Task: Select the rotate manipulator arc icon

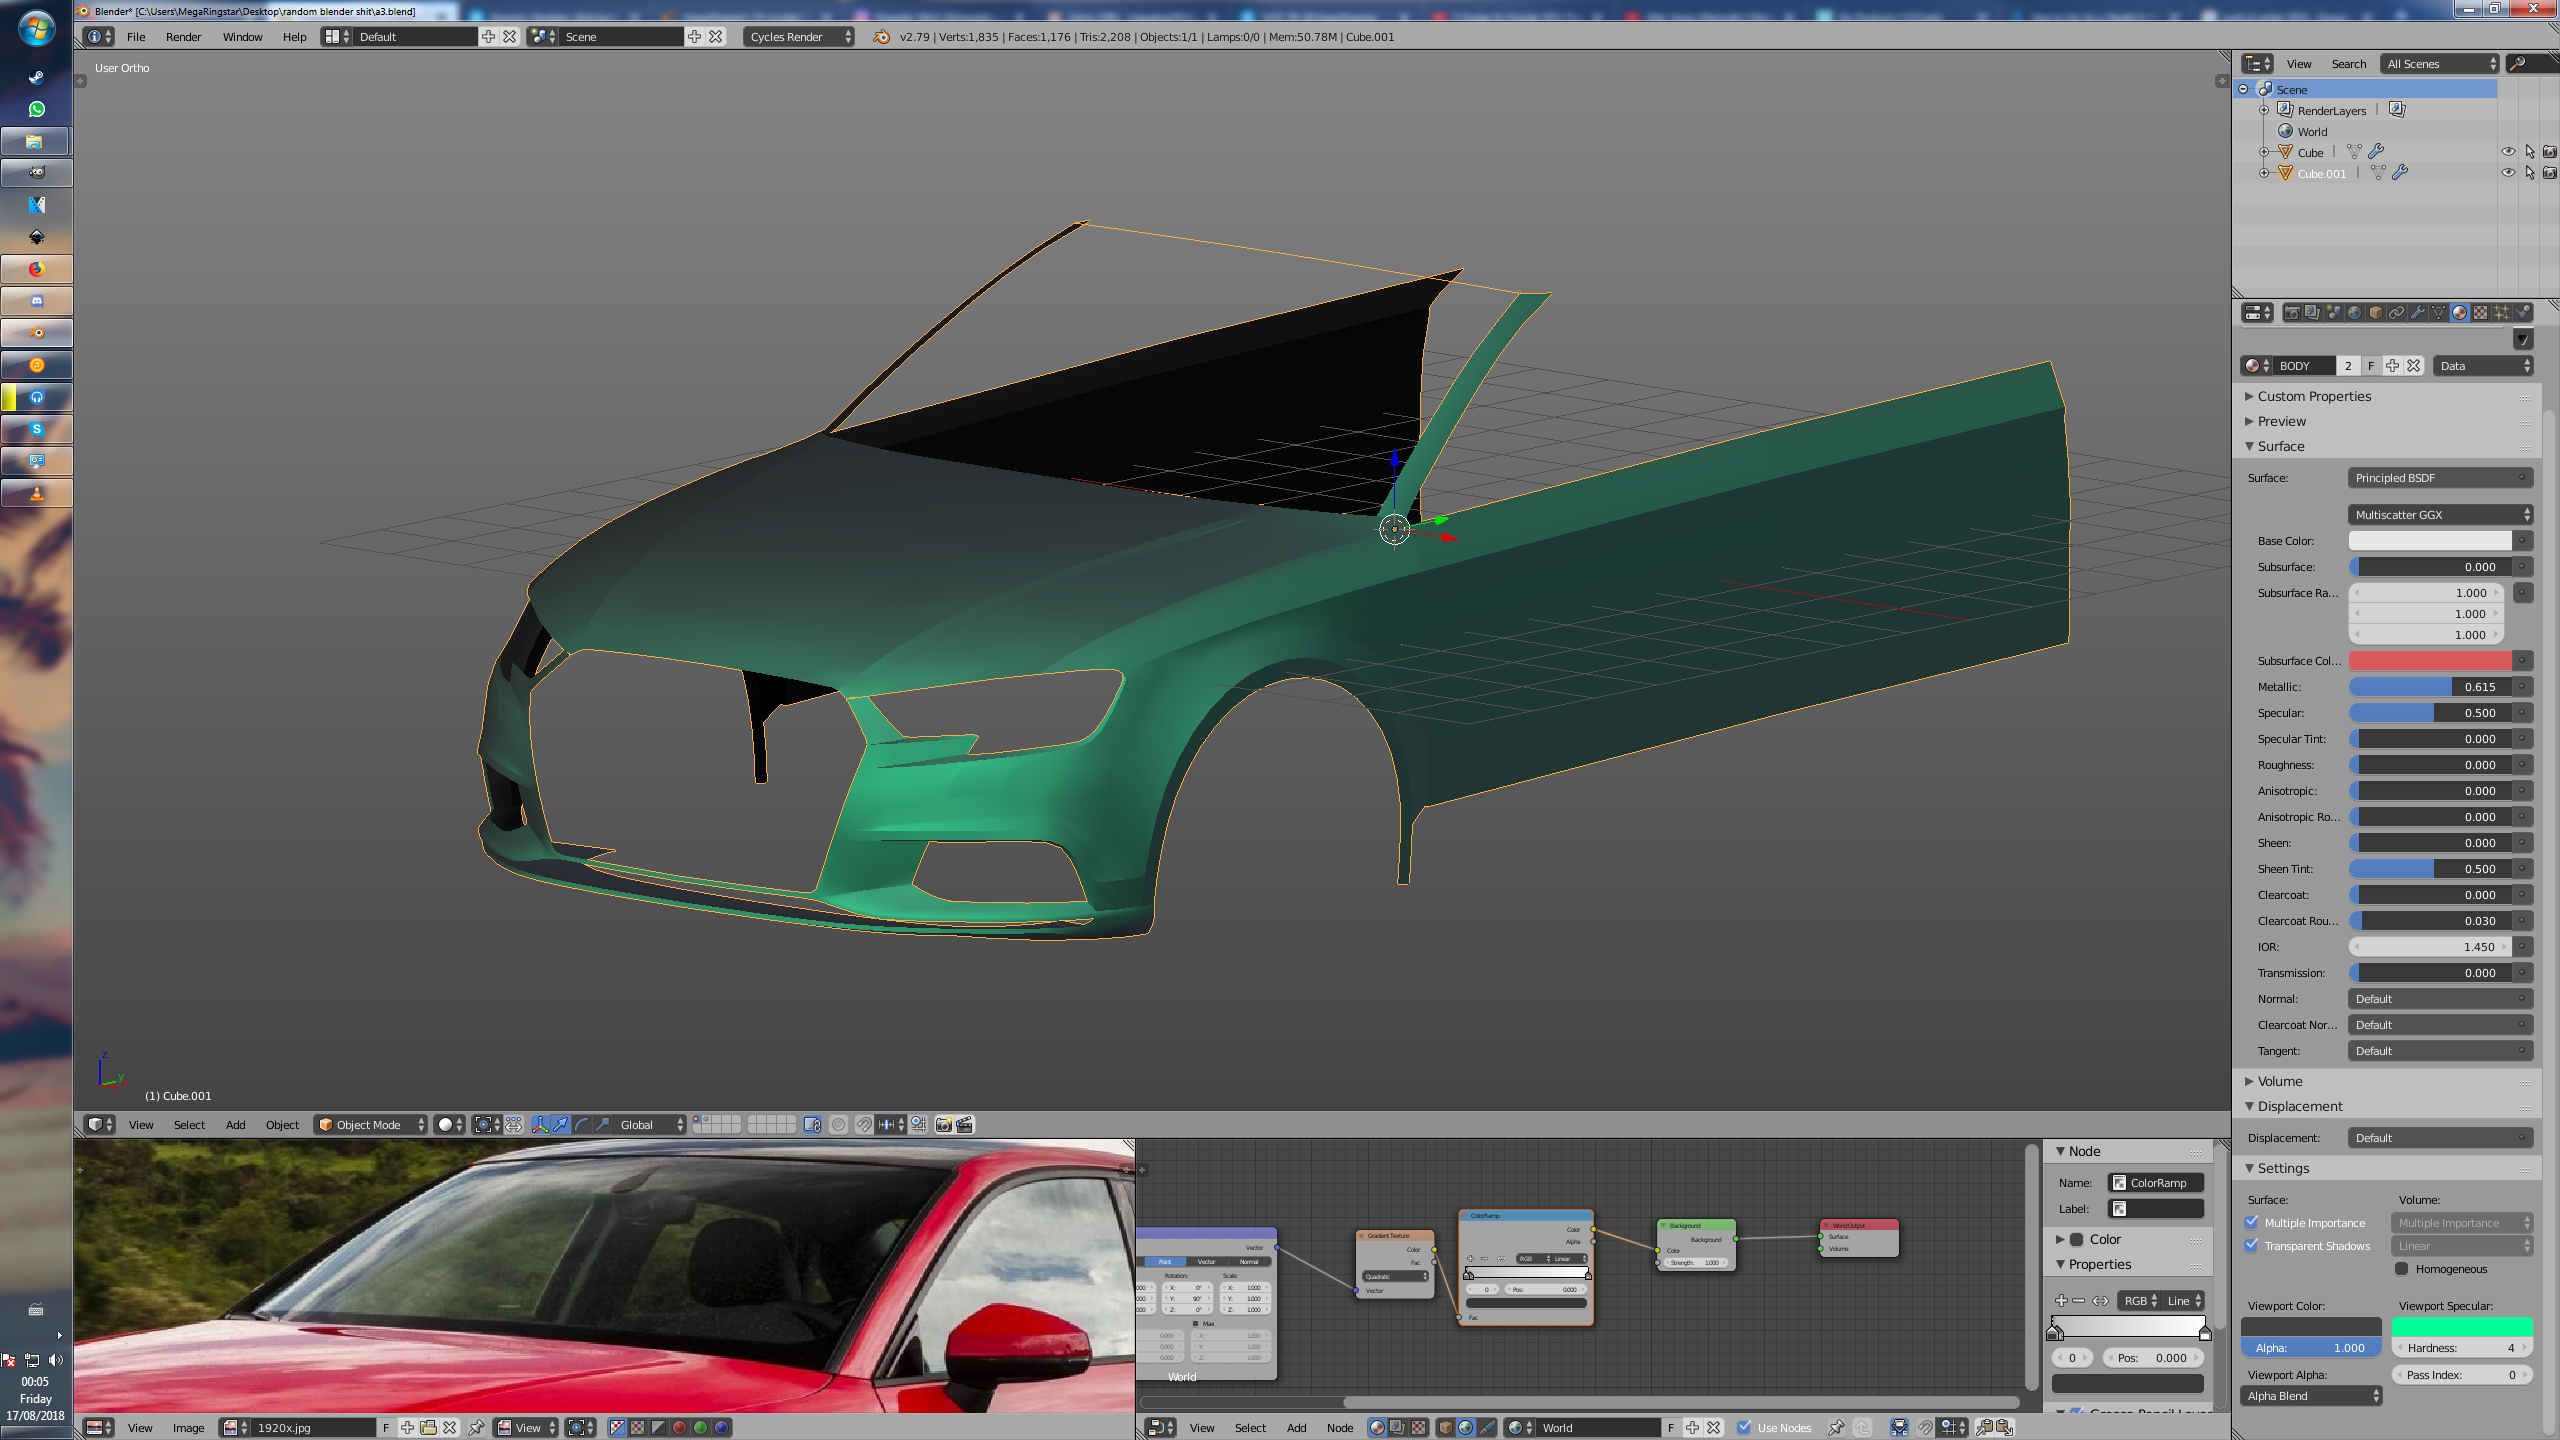Action: 582,1125
